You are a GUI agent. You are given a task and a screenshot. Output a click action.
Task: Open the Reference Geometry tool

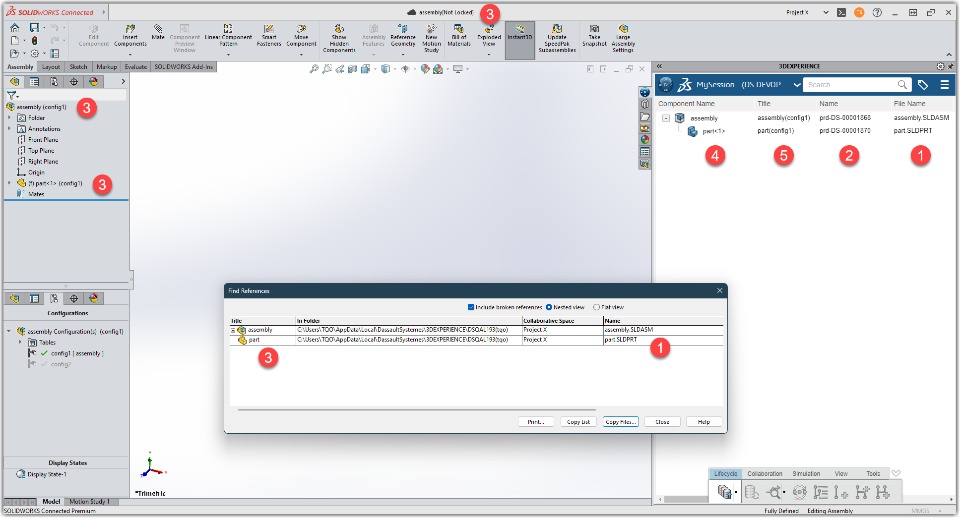click(x=403, y=36)
